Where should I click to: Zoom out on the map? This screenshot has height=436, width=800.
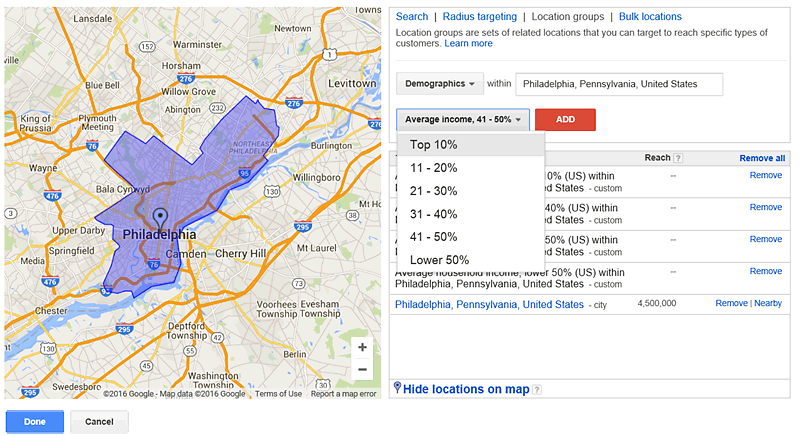click(x=362, y=370)
